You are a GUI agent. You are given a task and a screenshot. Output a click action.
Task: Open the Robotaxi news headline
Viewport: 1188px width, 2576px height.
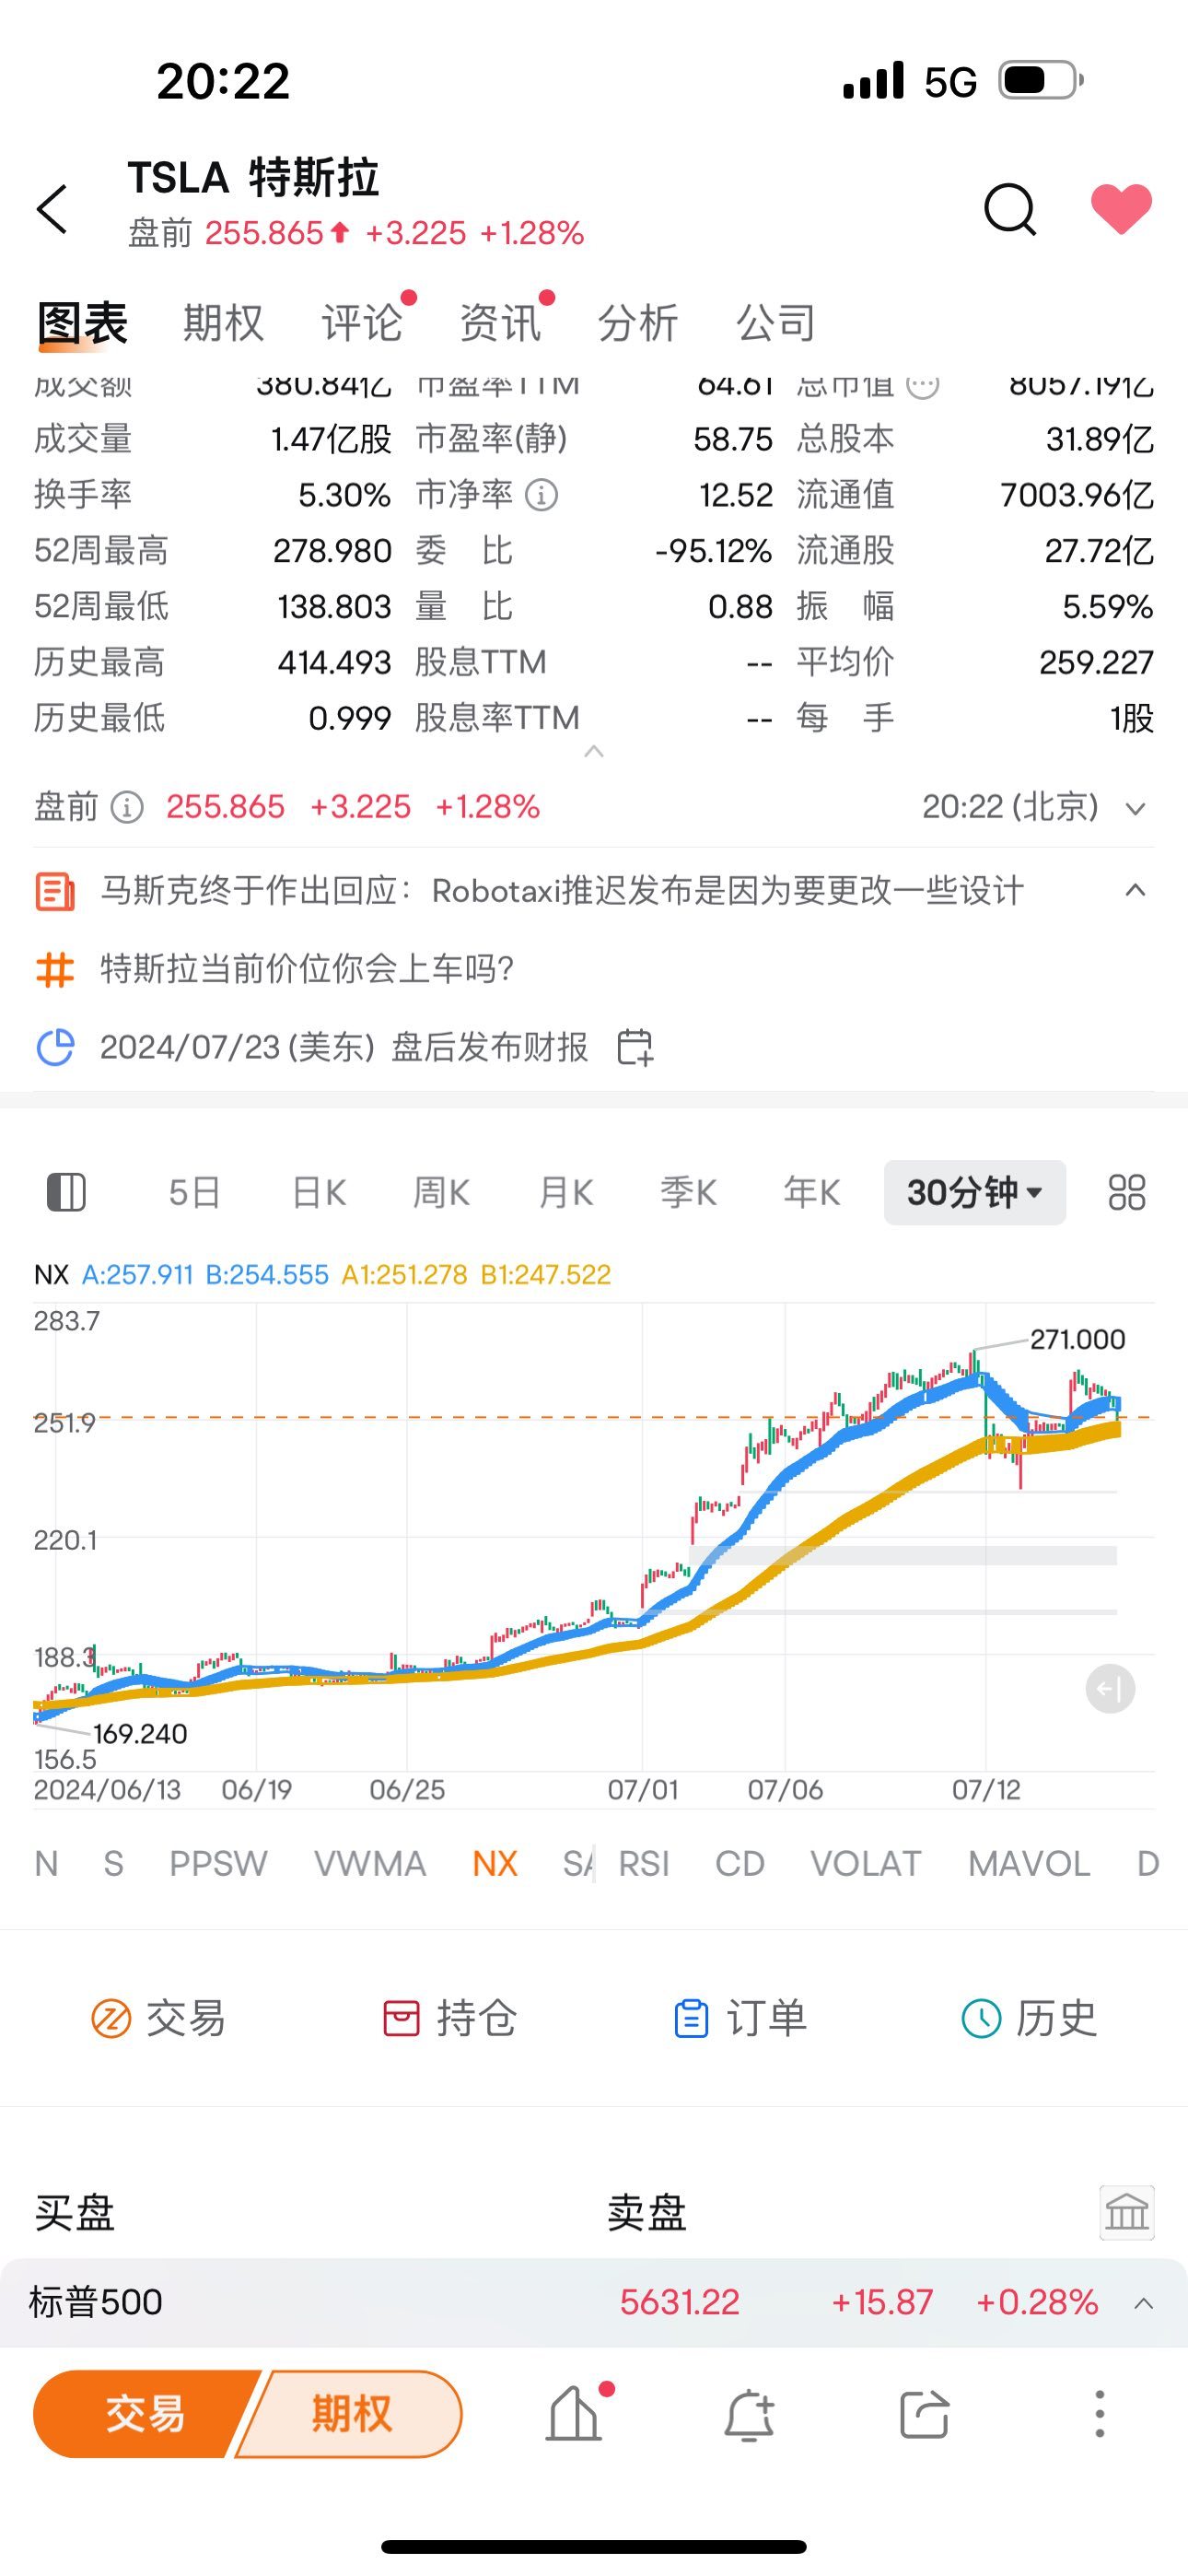click(x=562, y=890)
